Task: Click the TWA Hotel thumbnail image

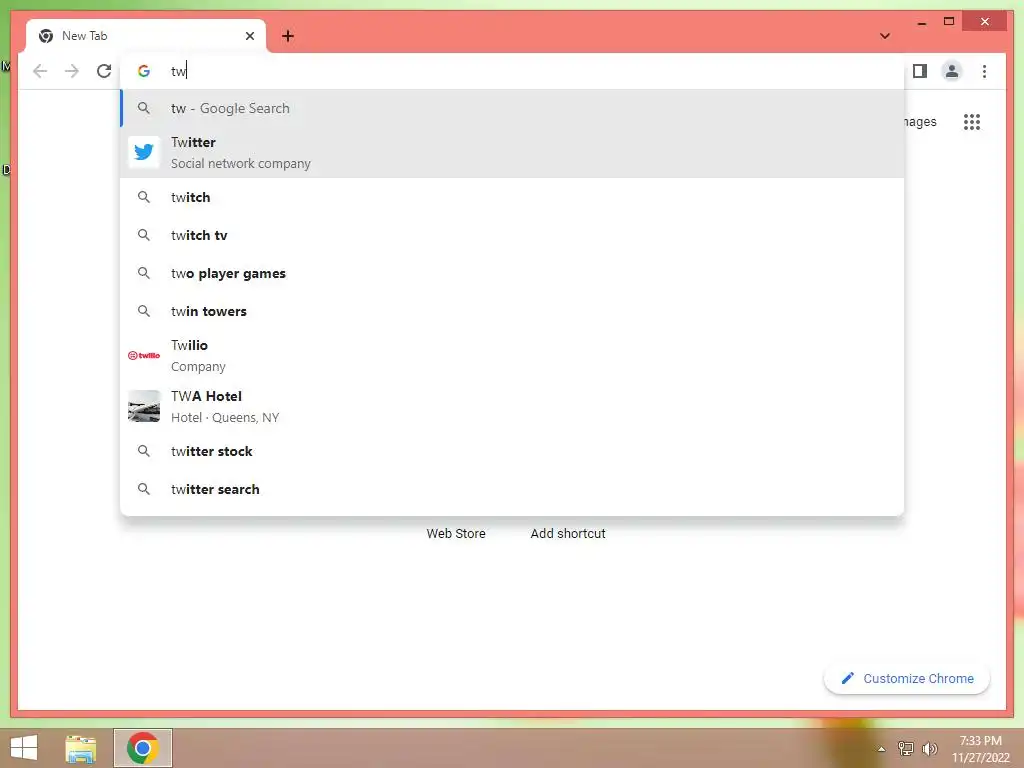Action: tap(144, 406)
